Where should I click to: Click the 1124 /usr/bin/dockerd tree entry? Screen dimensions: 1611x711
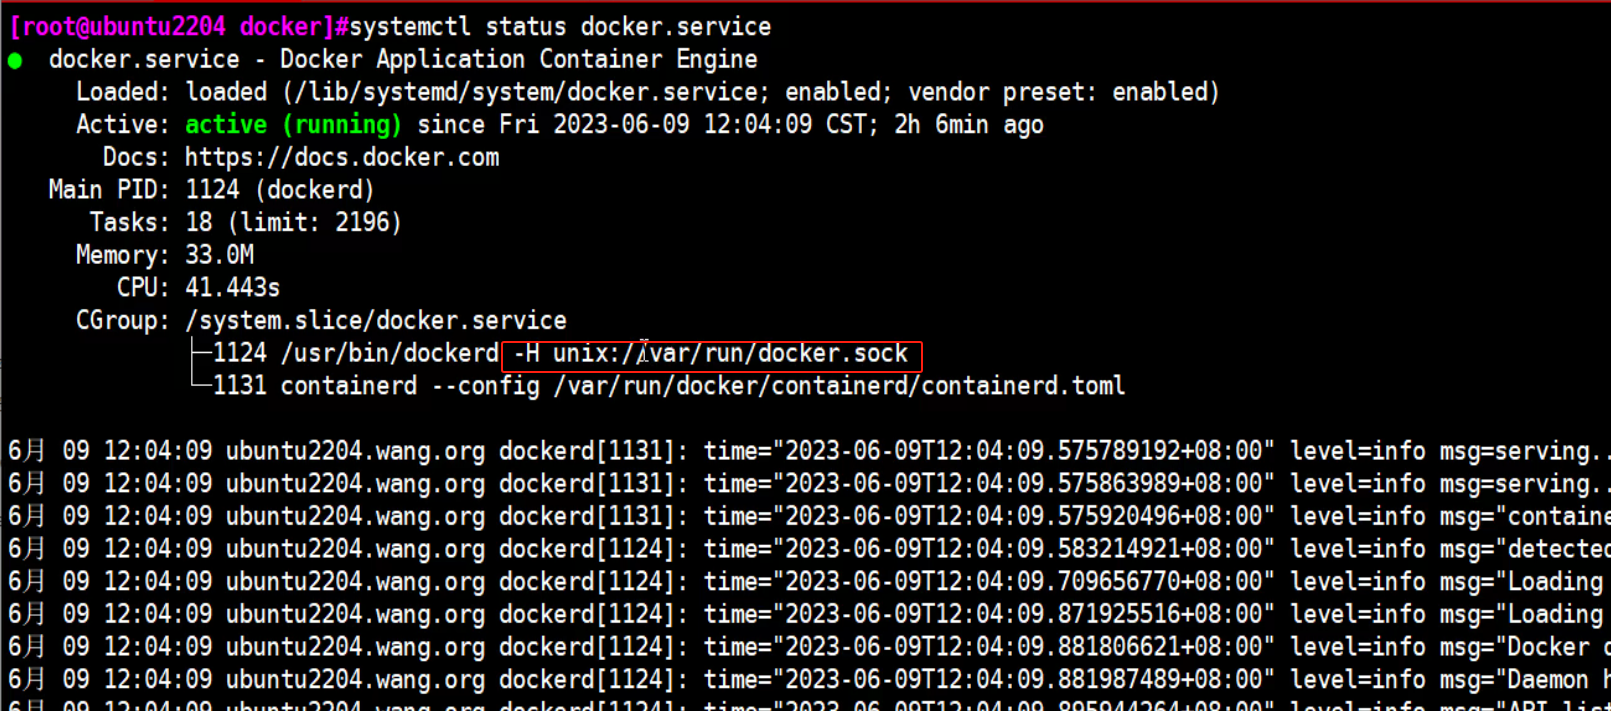tap(355, 354)
